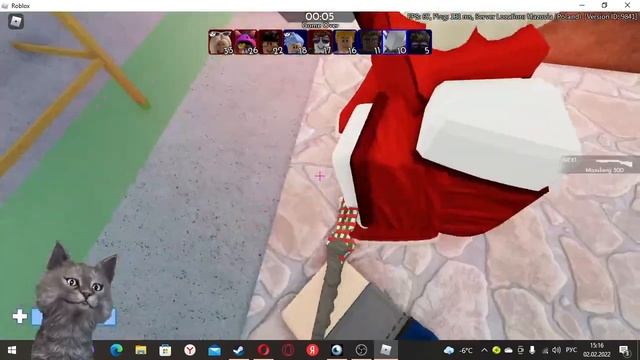Select player avatar with score 16
640x360 pixels.
coord(345,42)
